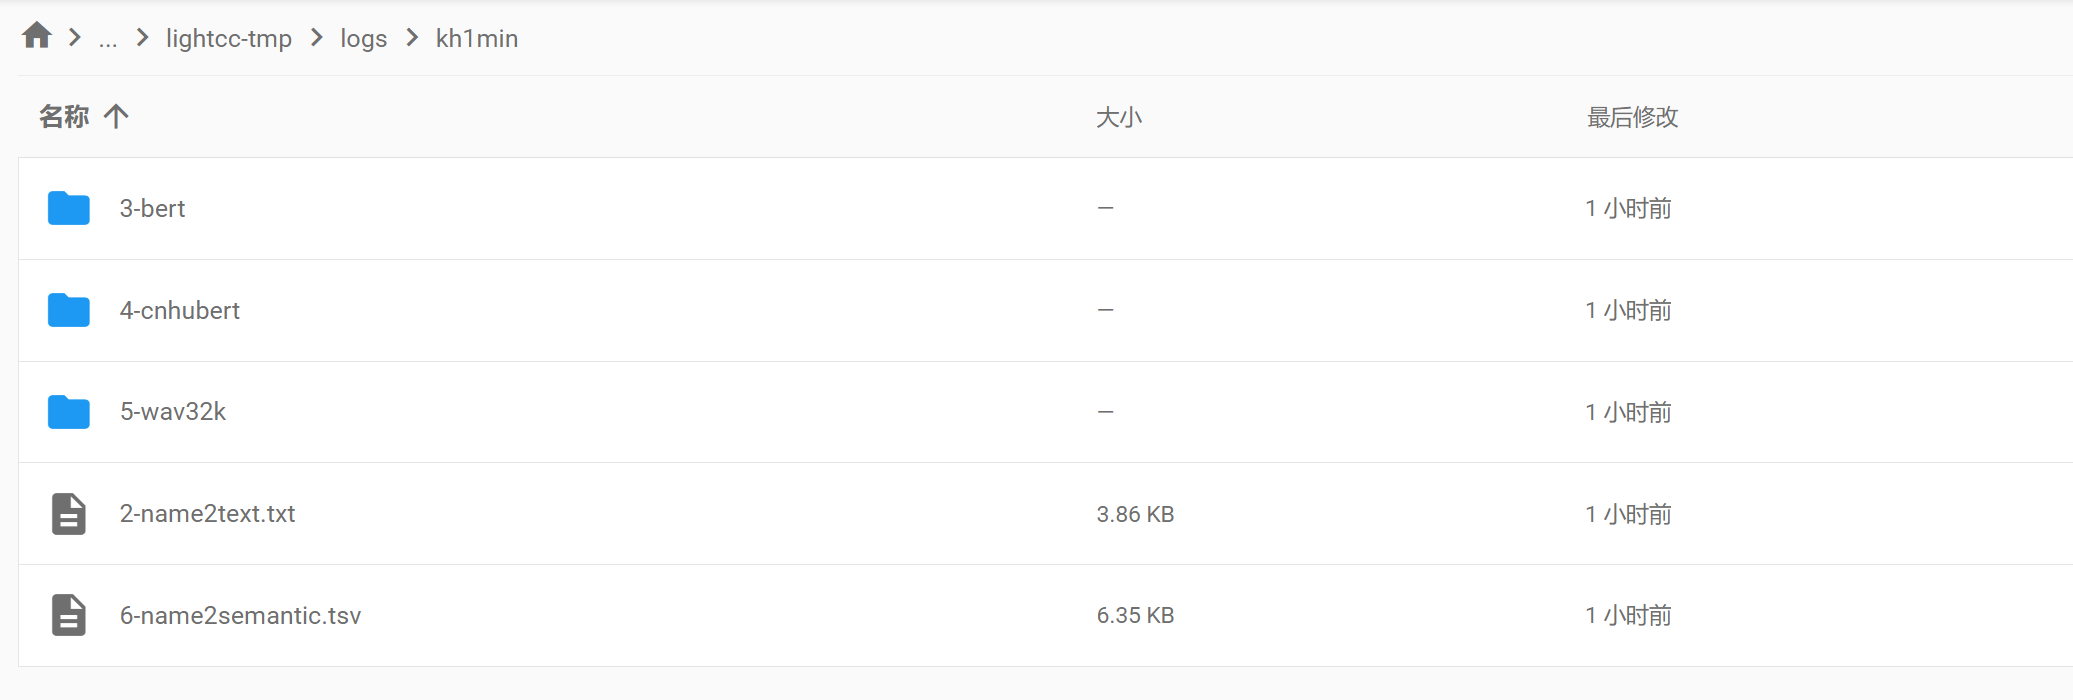
Task: Select the 6-name2semantic.tsv file name
Action: pos(241,615)
